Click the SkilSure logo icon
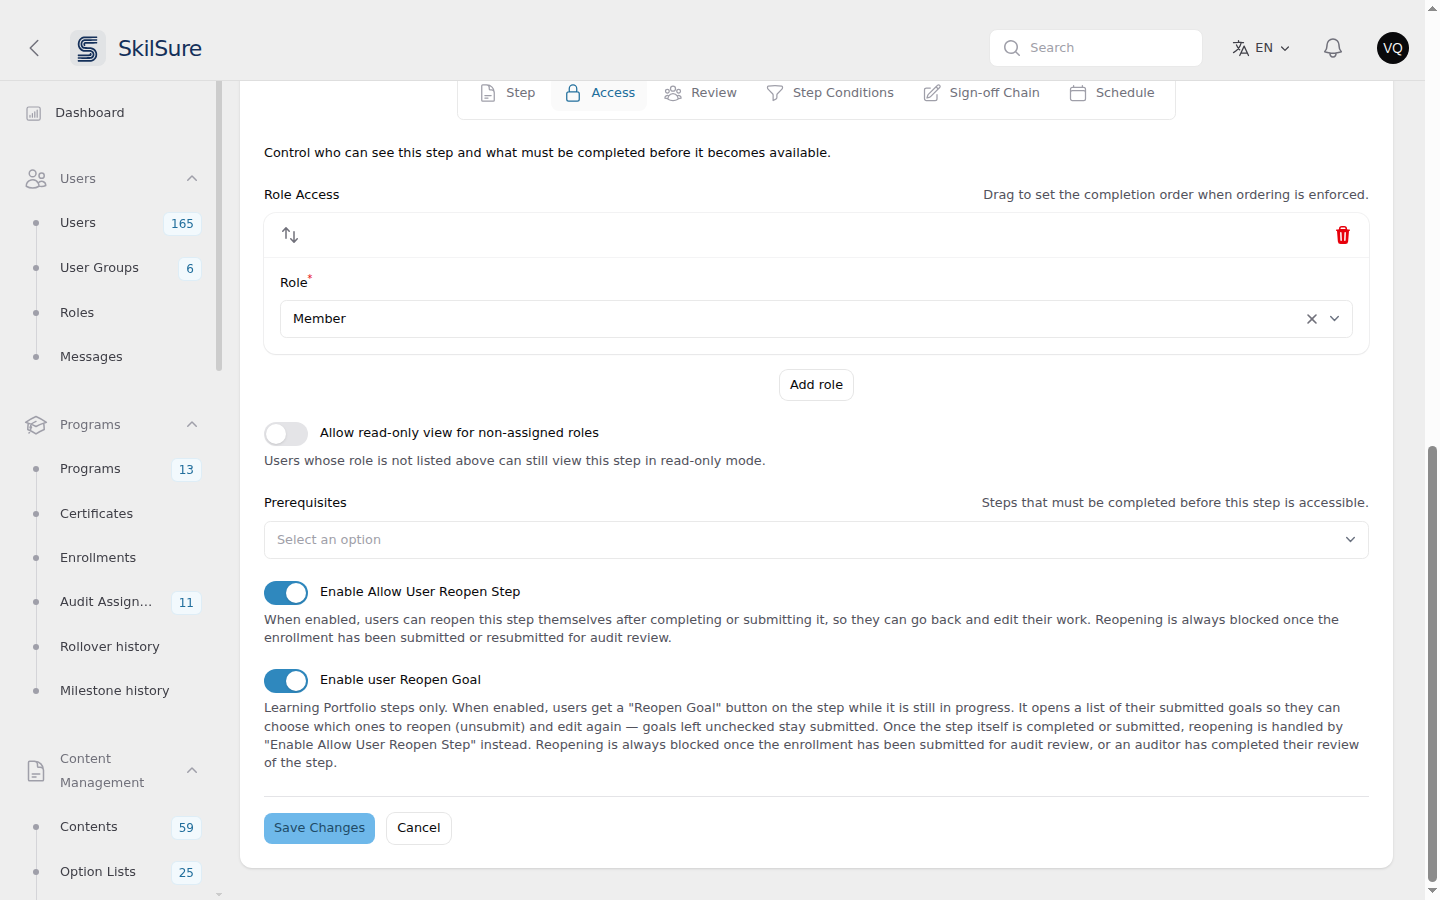Image resolution: width=1440 pixels, height=900 pixels. click(88, 48)
